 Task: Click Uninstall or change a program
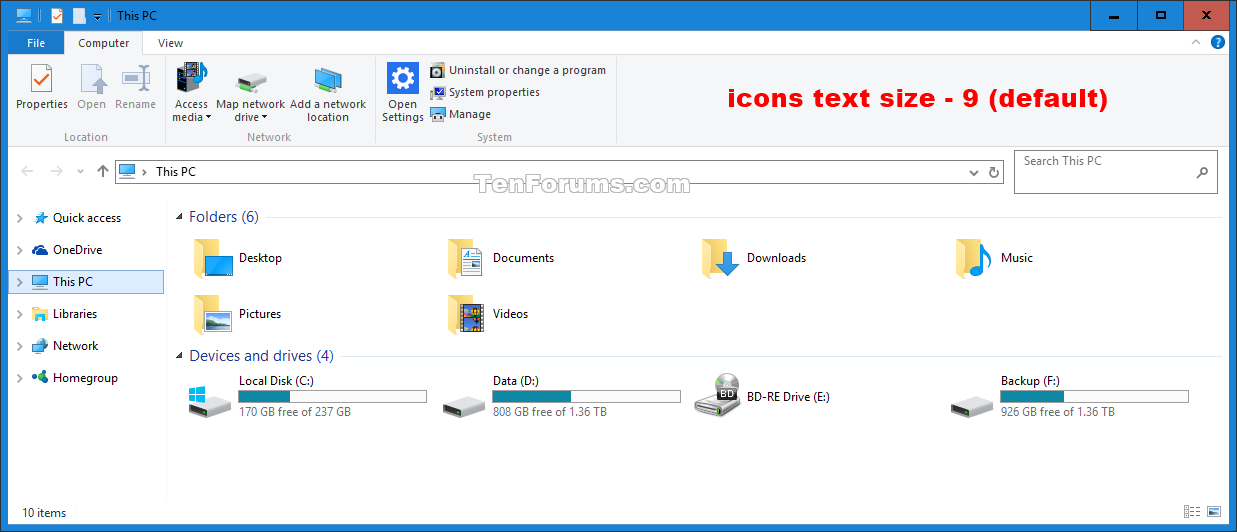tap(518, 70)
